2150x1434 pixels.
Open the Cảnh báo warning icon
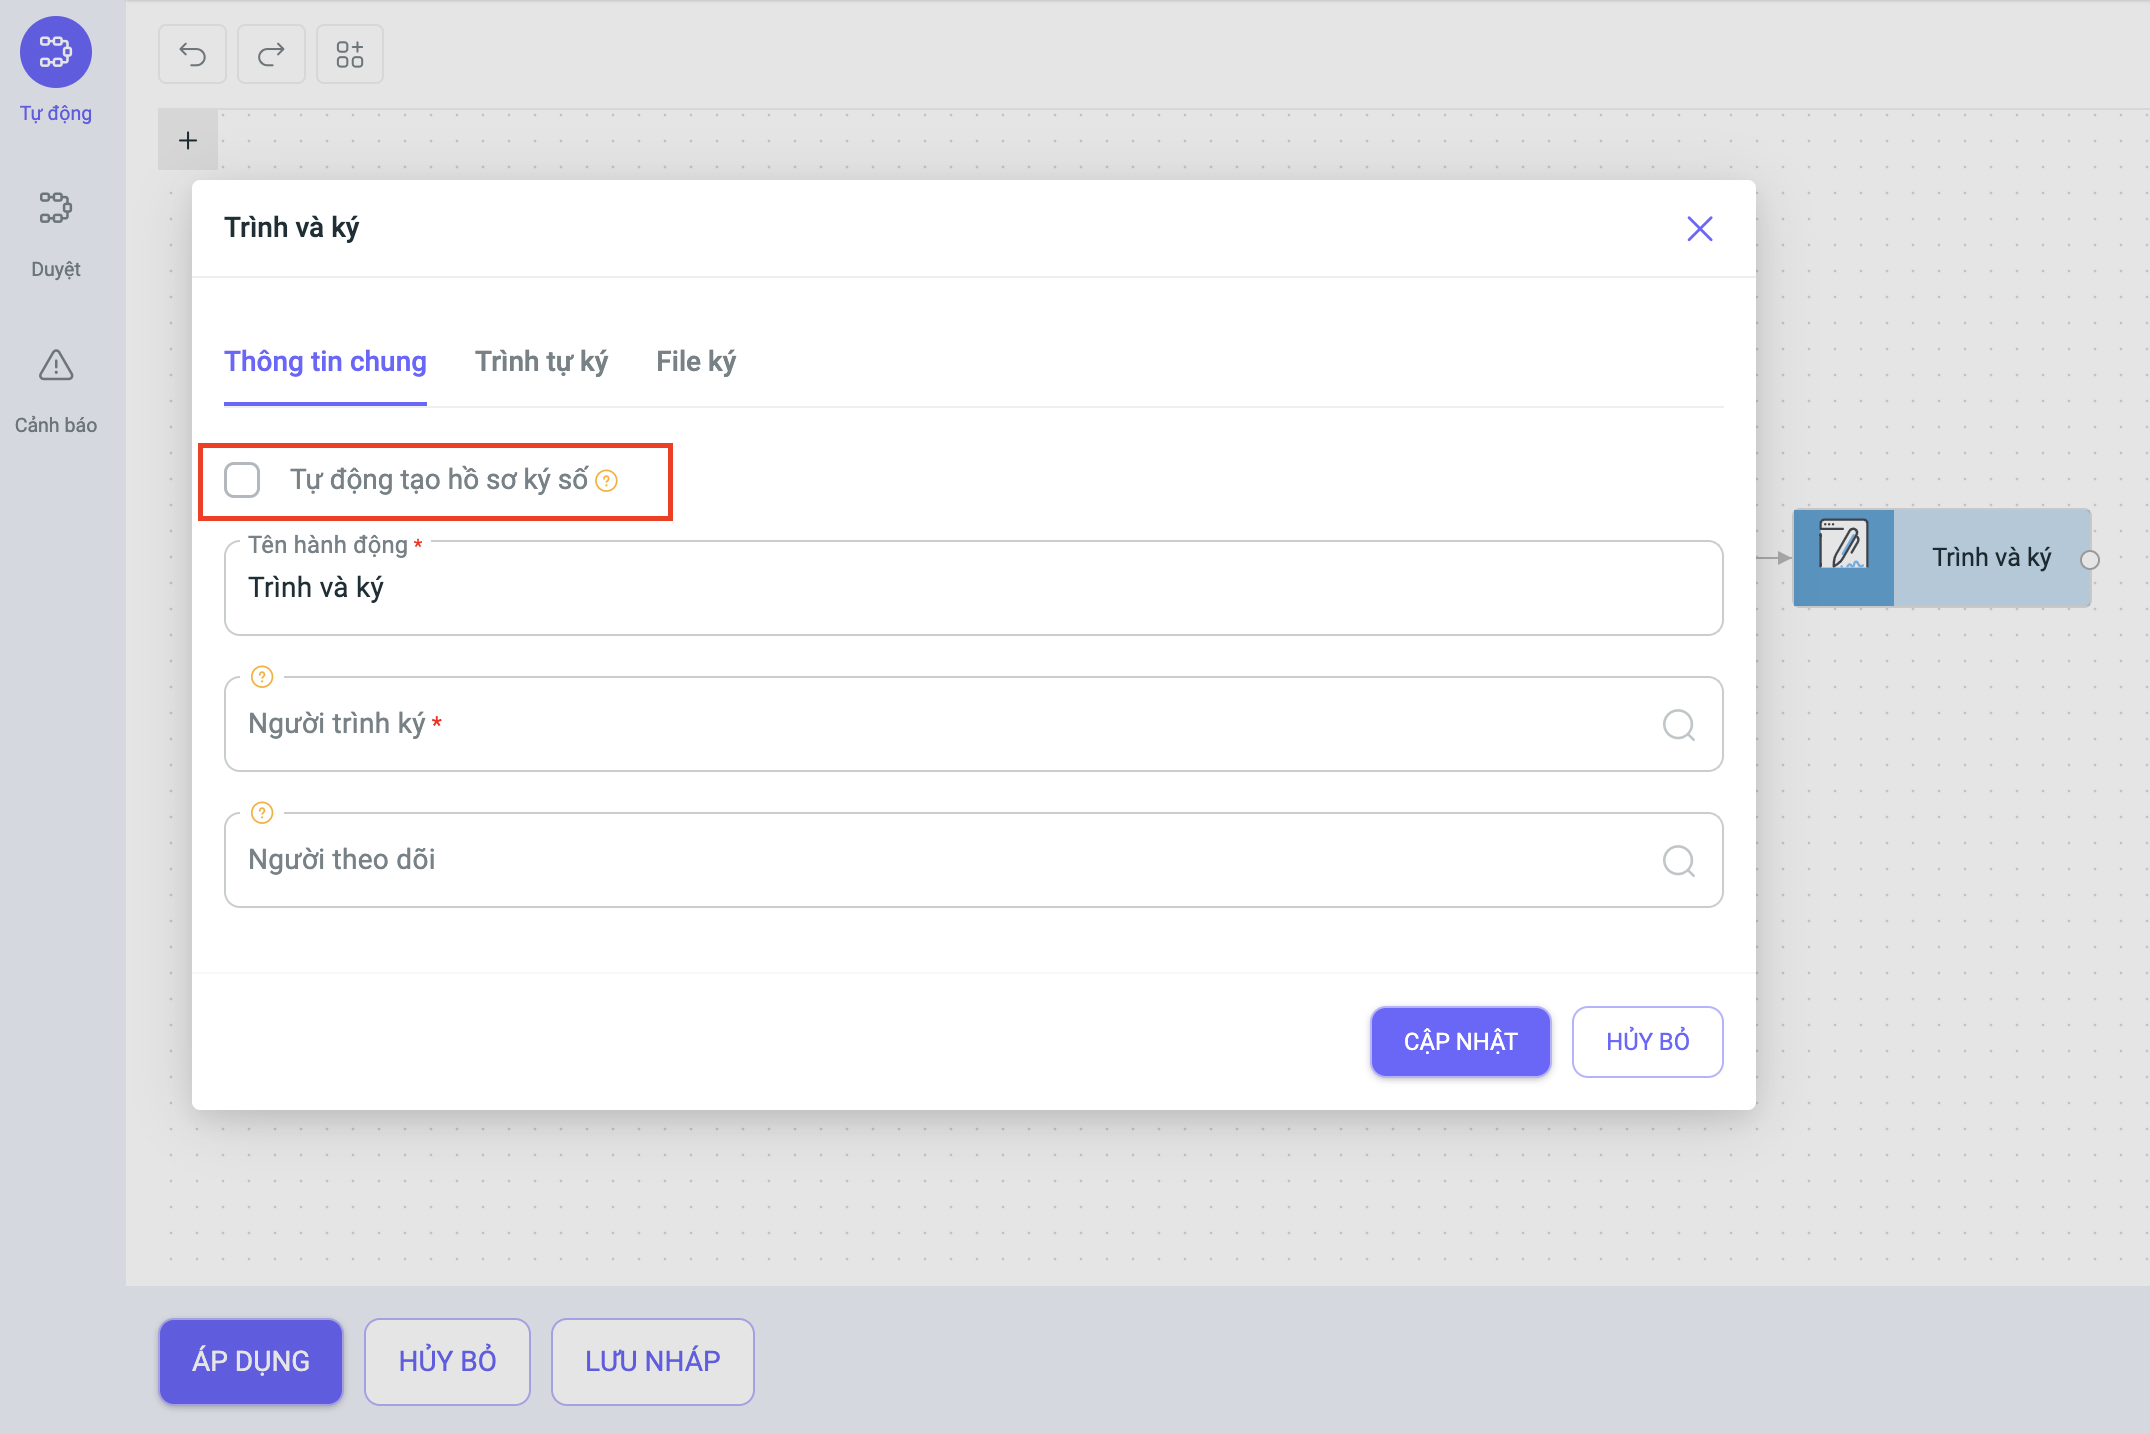56,366
